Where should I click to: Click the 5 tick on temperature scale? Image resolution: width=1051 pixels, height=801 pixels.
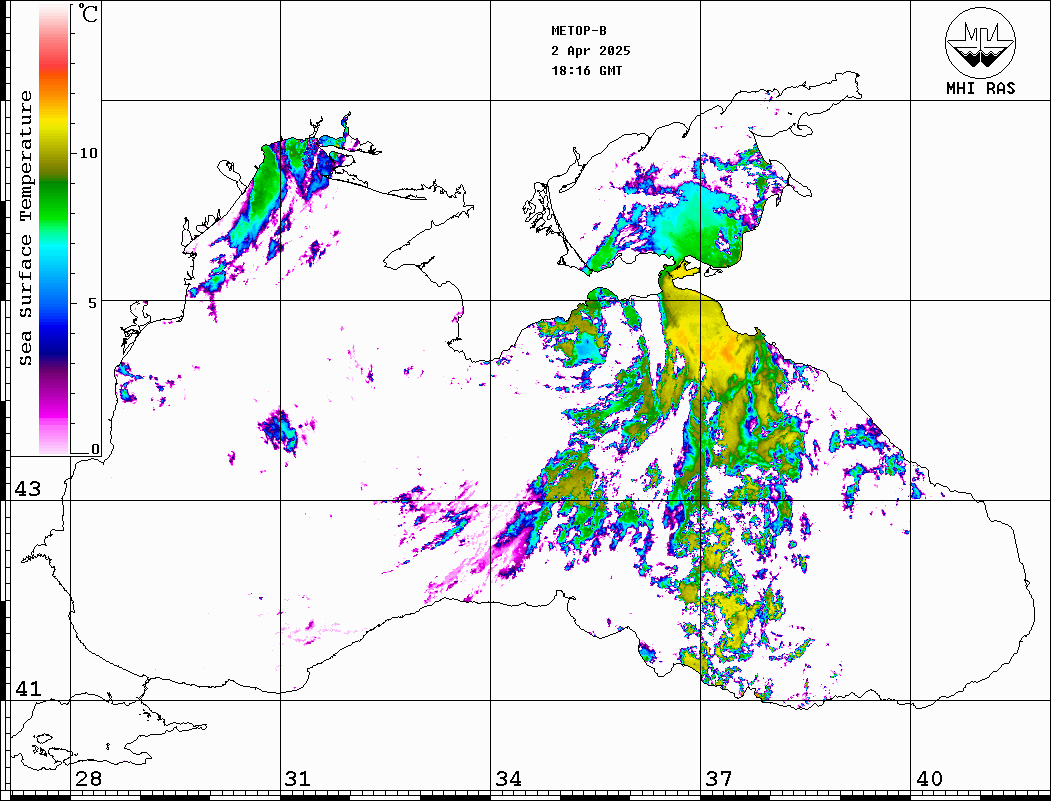coord(93,303)
